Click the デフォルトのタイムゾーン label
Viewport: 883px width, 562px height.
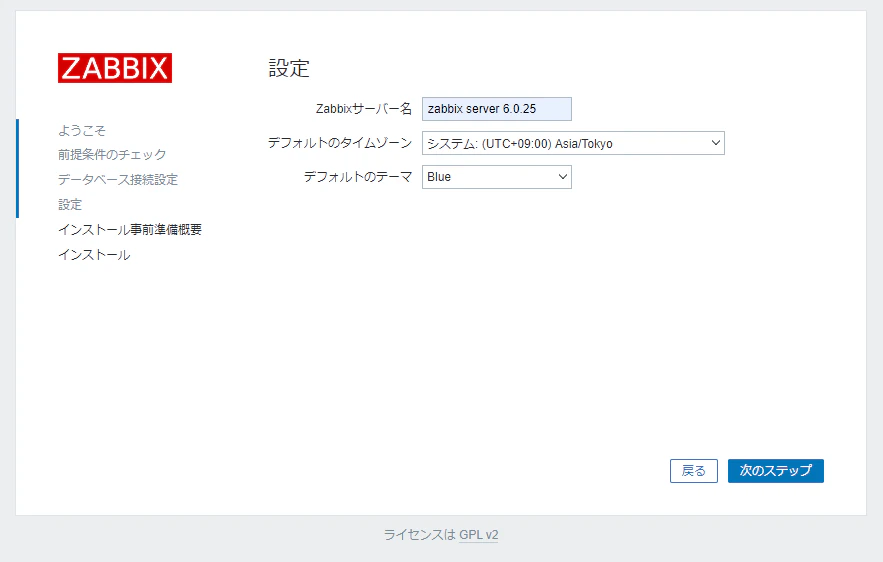coord(340,143)
